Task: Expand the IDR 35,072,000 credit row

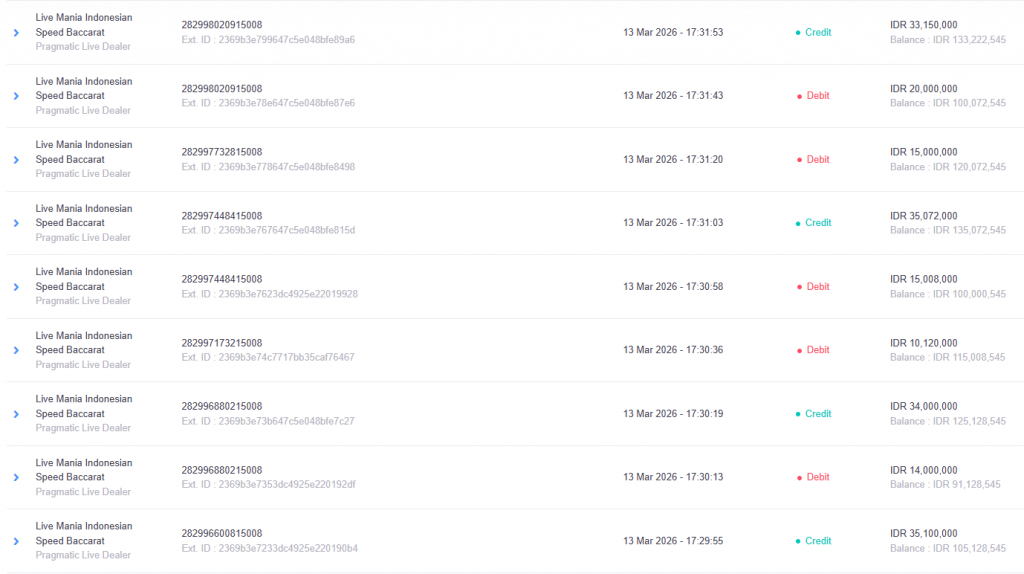Action: coord(16,223)
